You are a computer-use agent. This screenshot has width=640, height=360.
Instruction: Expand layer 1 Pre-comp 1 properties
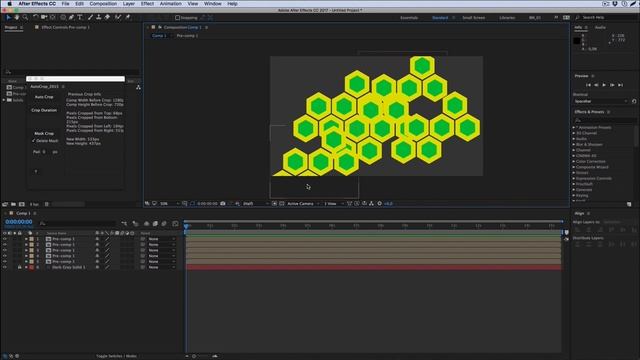[x=27, y=239]
